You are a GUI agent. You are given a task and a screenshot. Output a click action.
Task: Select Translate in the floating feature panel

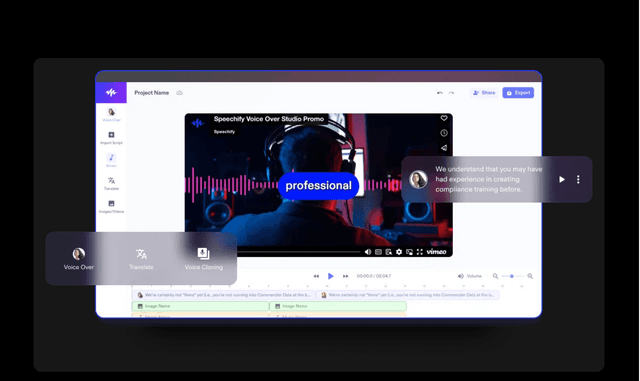(141, 258)
